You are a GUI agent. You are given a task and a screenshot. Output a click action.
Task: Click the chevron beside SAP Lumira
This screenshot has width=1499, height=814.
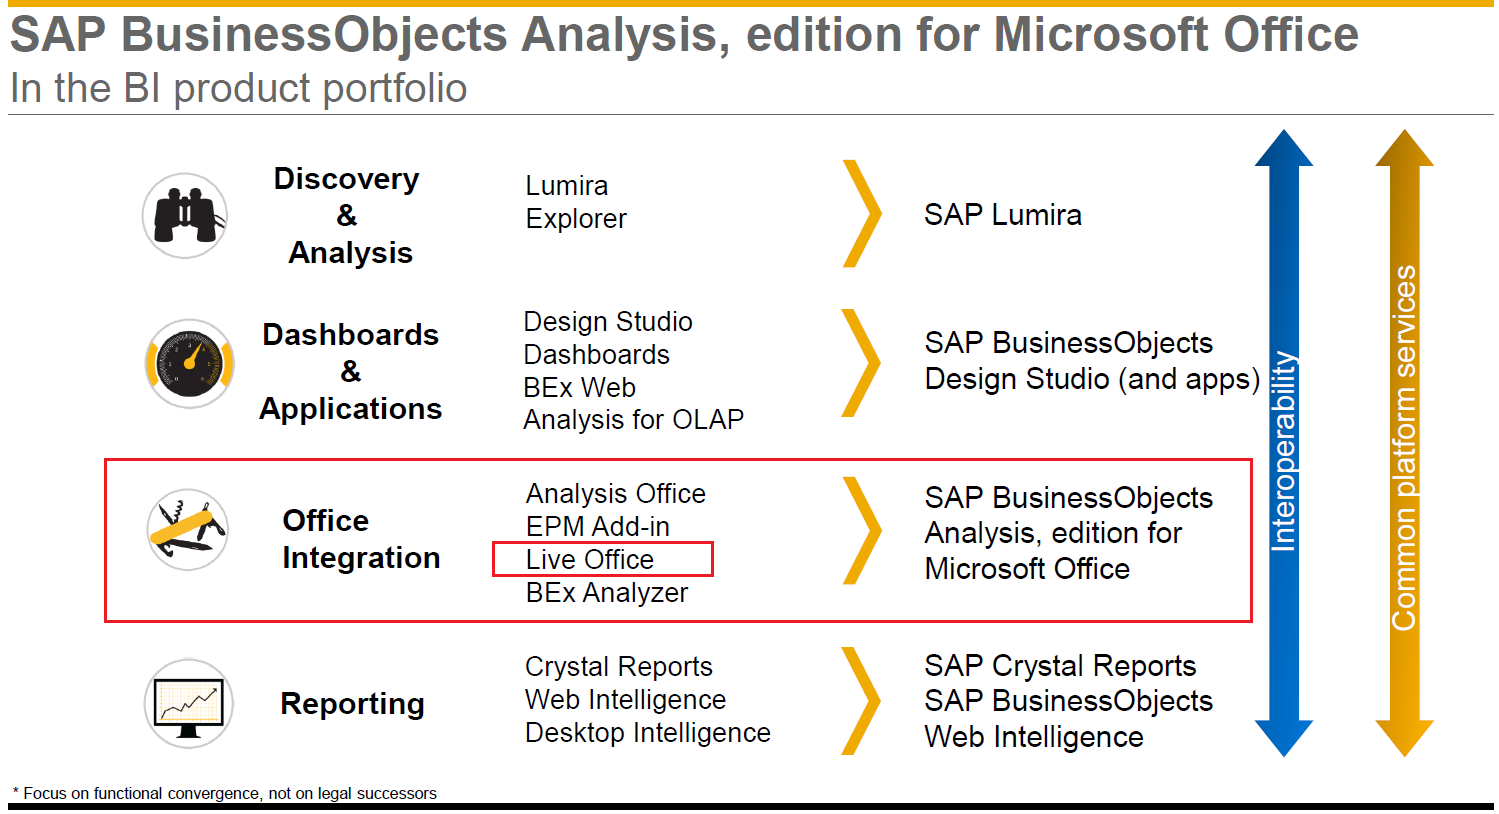tap(861, 214)
